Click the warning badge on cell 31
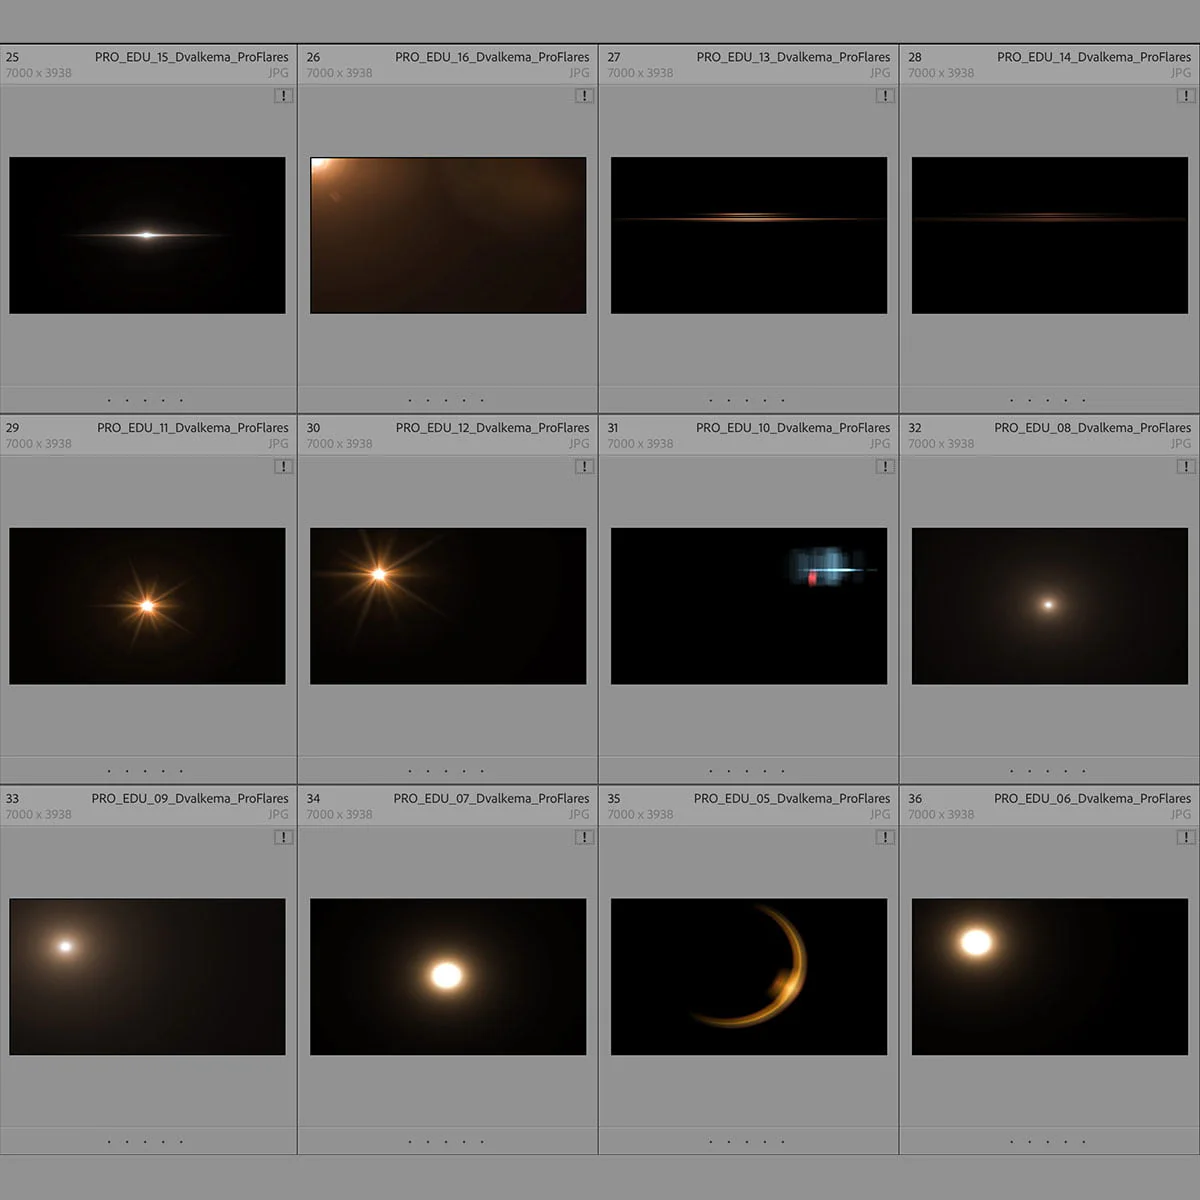Screen dimensions: 1200x1200 [x=885, y=467]
